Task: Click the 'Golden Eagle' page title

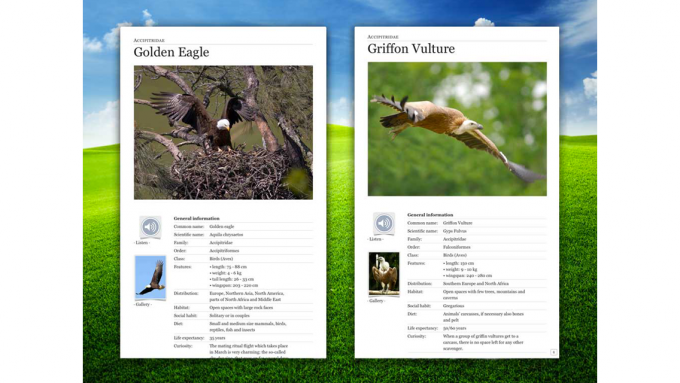Action: point(171,52)
